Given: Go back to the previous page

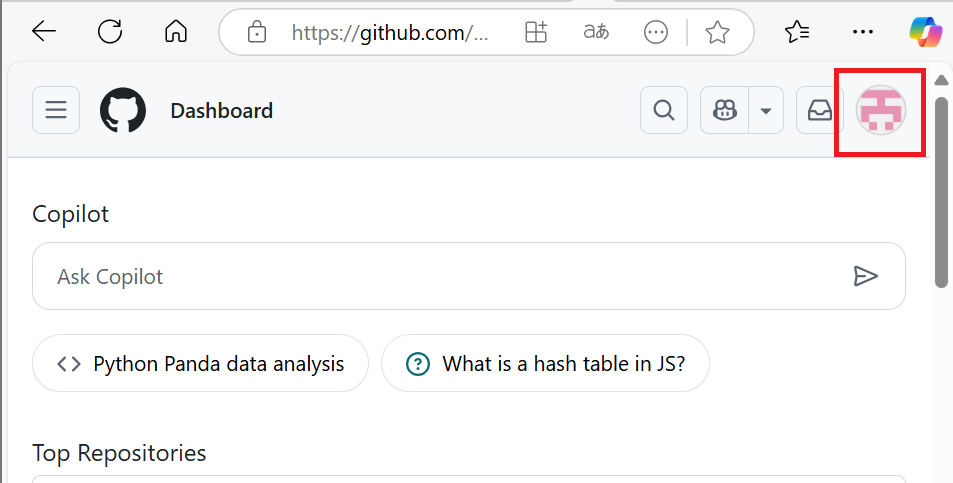Looking at the screenshot, I should click(x=44, y=32).
